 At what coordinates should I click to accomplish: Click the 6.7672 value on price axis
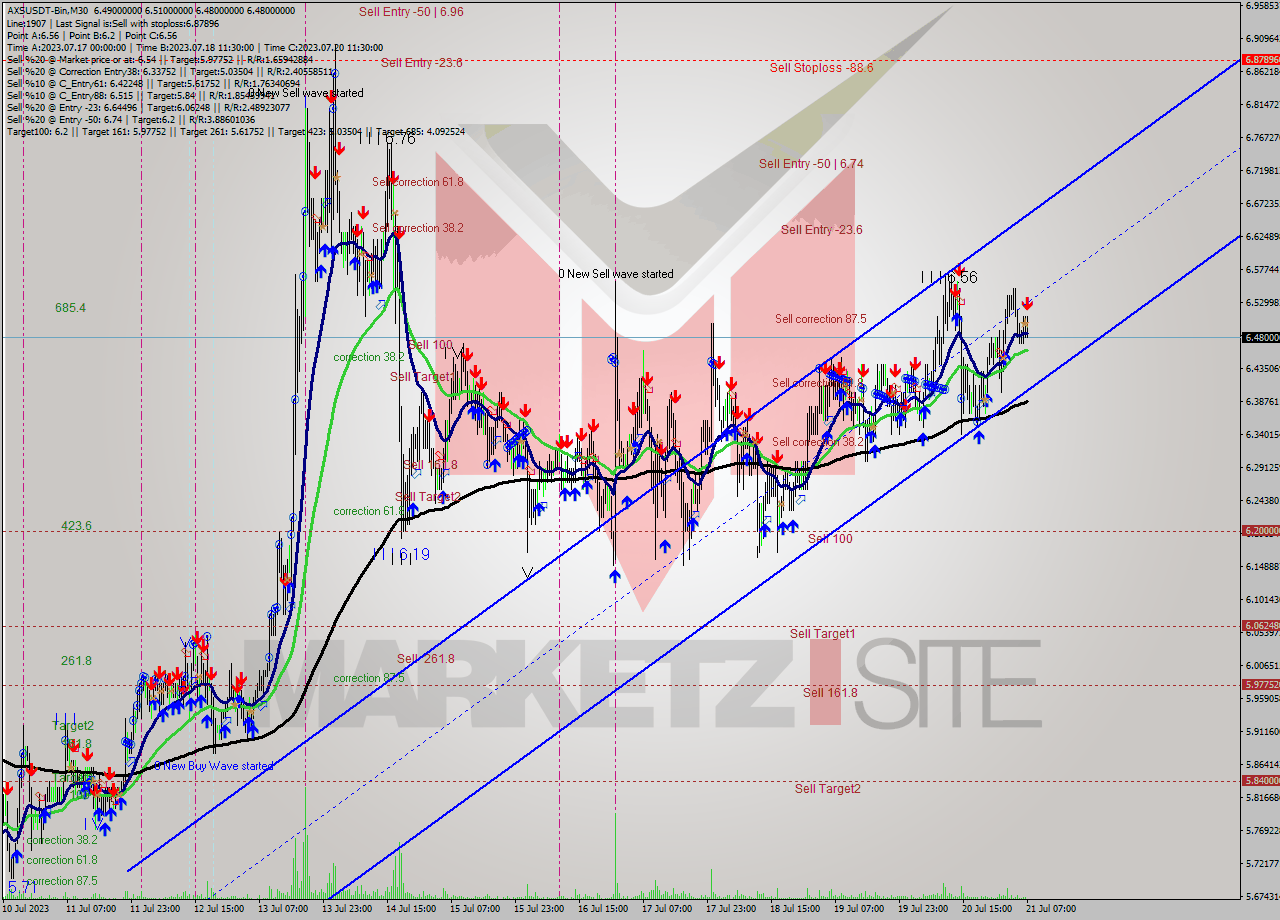(x=1262, y=137)
